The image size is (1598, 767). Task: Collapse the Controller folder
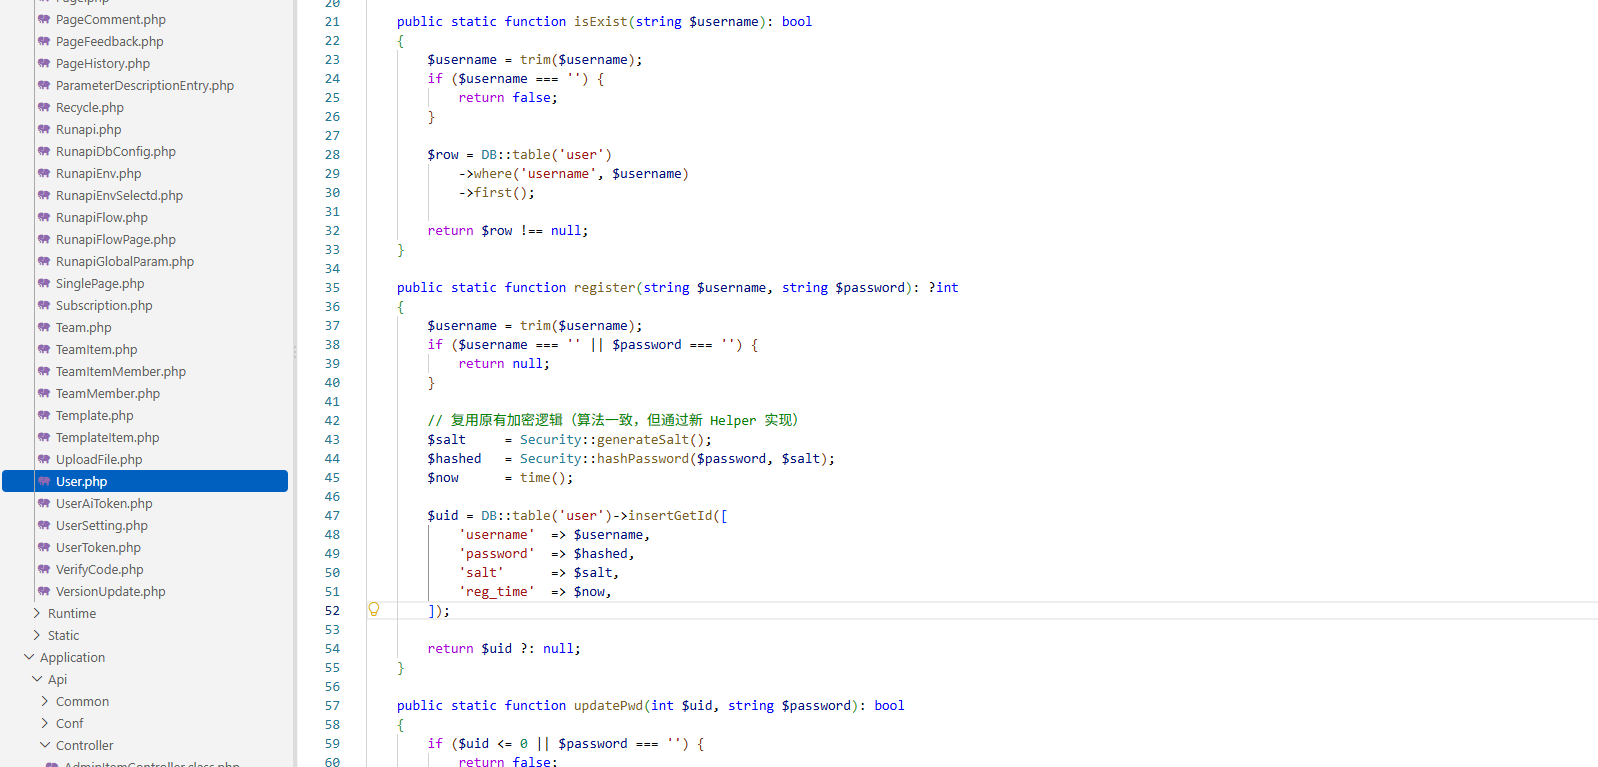click(x=45, y=745)
